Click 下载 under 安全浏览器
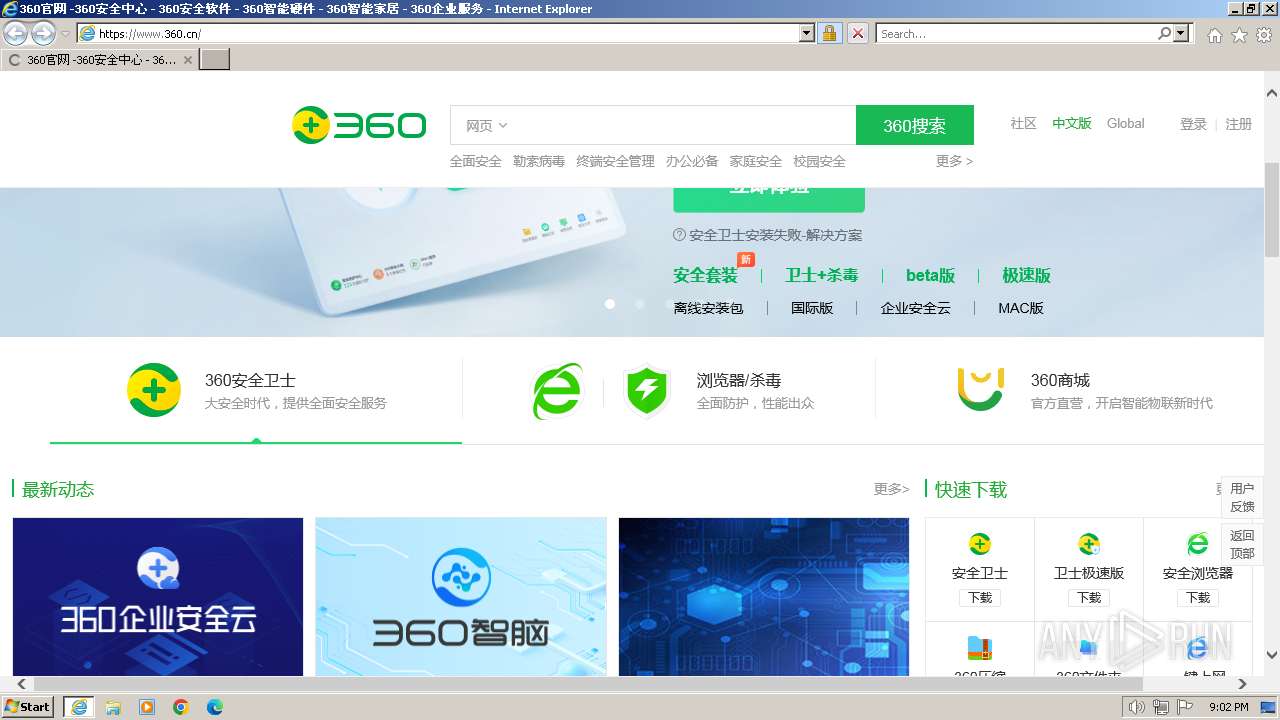1280x720 pixels. pyautogui.click(x=1198, y=598)
